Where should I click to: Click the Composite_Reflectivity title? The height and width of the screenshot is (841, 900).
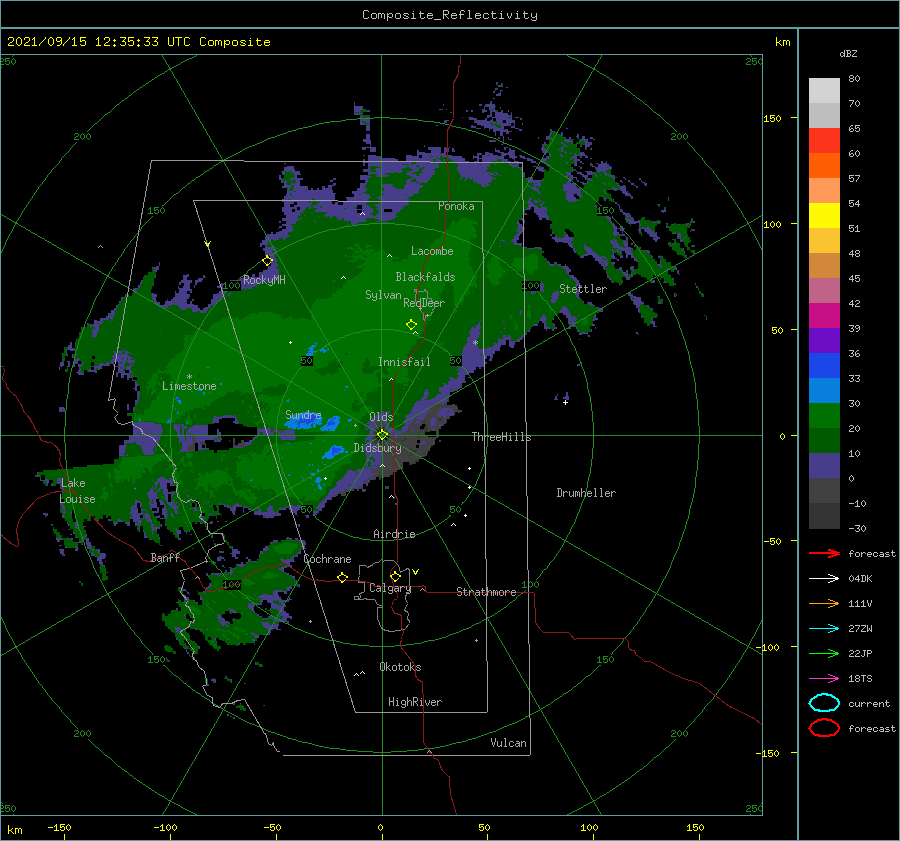(449, 15)
